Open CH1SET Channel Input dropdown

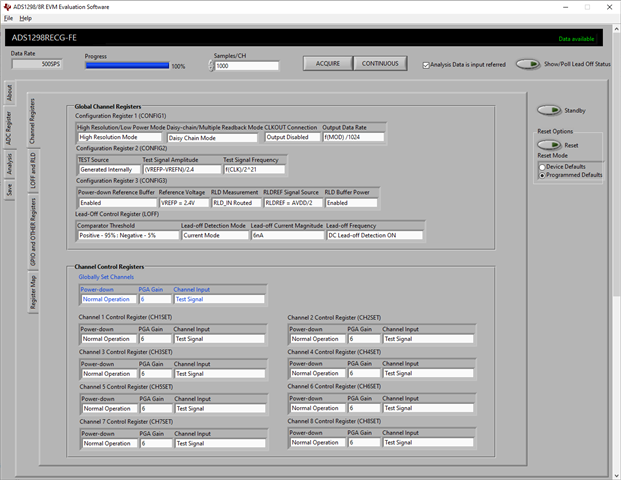[219, 339]
